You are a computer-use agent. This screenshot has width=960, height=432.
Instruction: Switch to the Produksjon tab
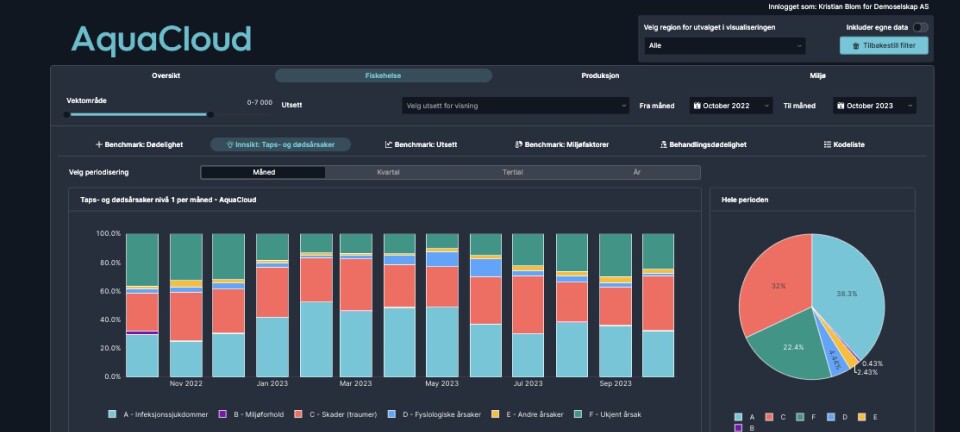(600, 76)
